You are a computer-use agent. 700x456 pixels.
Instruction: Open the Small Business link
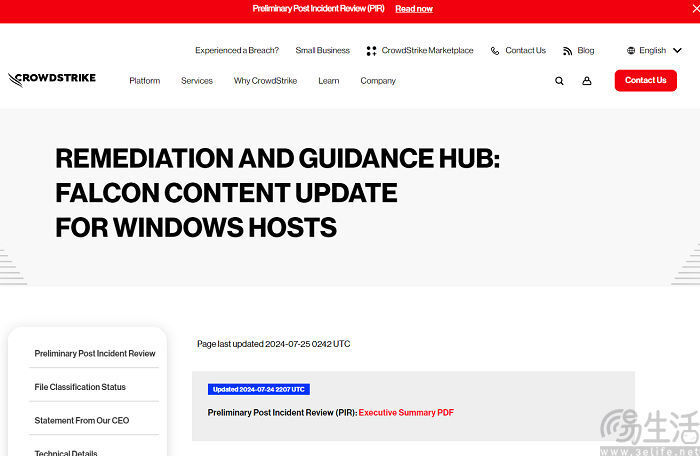click(x=322, y=50)
